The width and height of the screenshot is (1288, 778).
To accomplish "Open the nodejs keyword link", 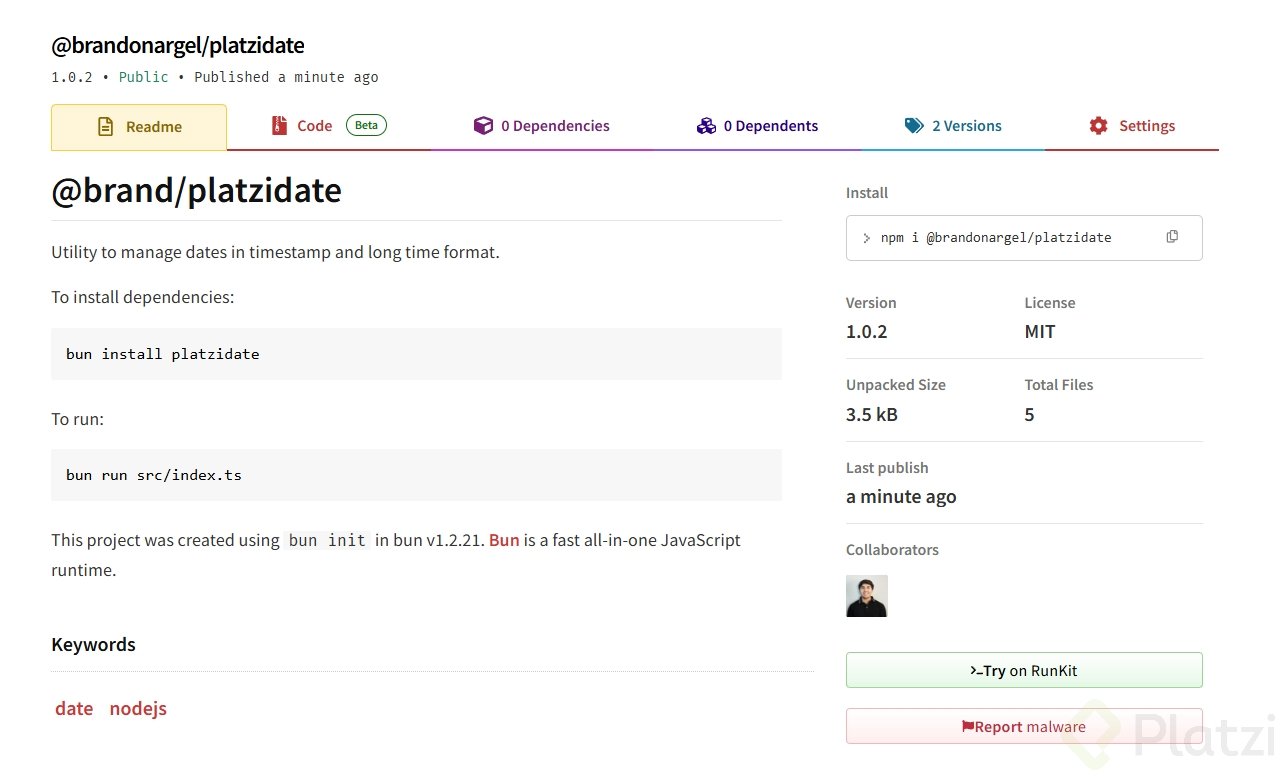I will (138, 709).
